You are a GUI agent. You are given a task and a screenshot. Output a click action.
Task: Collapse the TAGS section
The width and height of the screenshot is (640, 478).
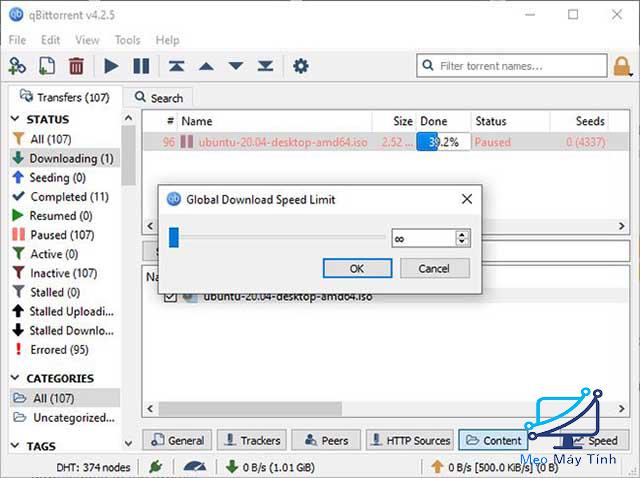point(15,446)
